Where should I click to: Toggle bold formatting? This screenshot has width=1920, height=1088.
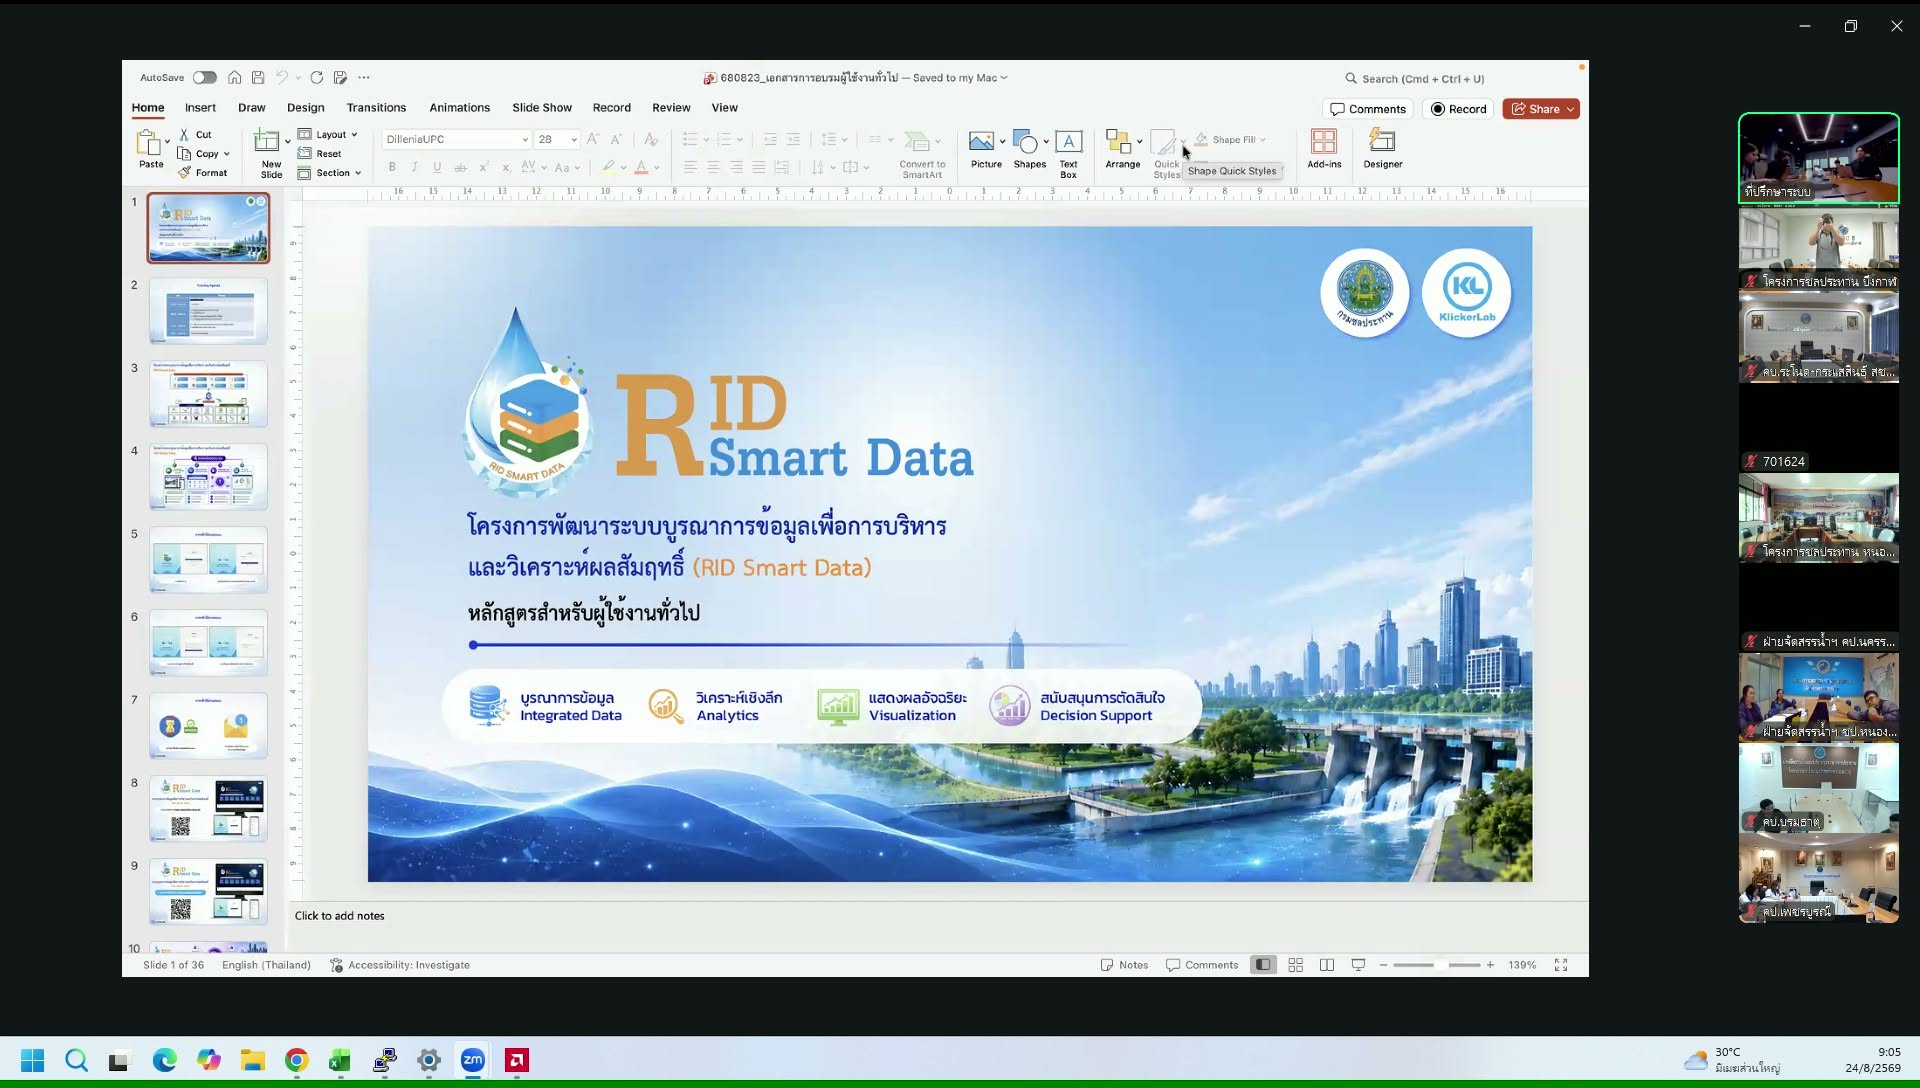392,167
